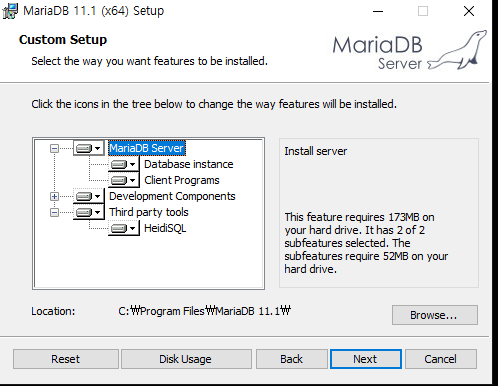Screen dimensions: 498x386
Task: Select the HeidiSQL tree item
Action: pyautogui.click(x=165, y=228)
